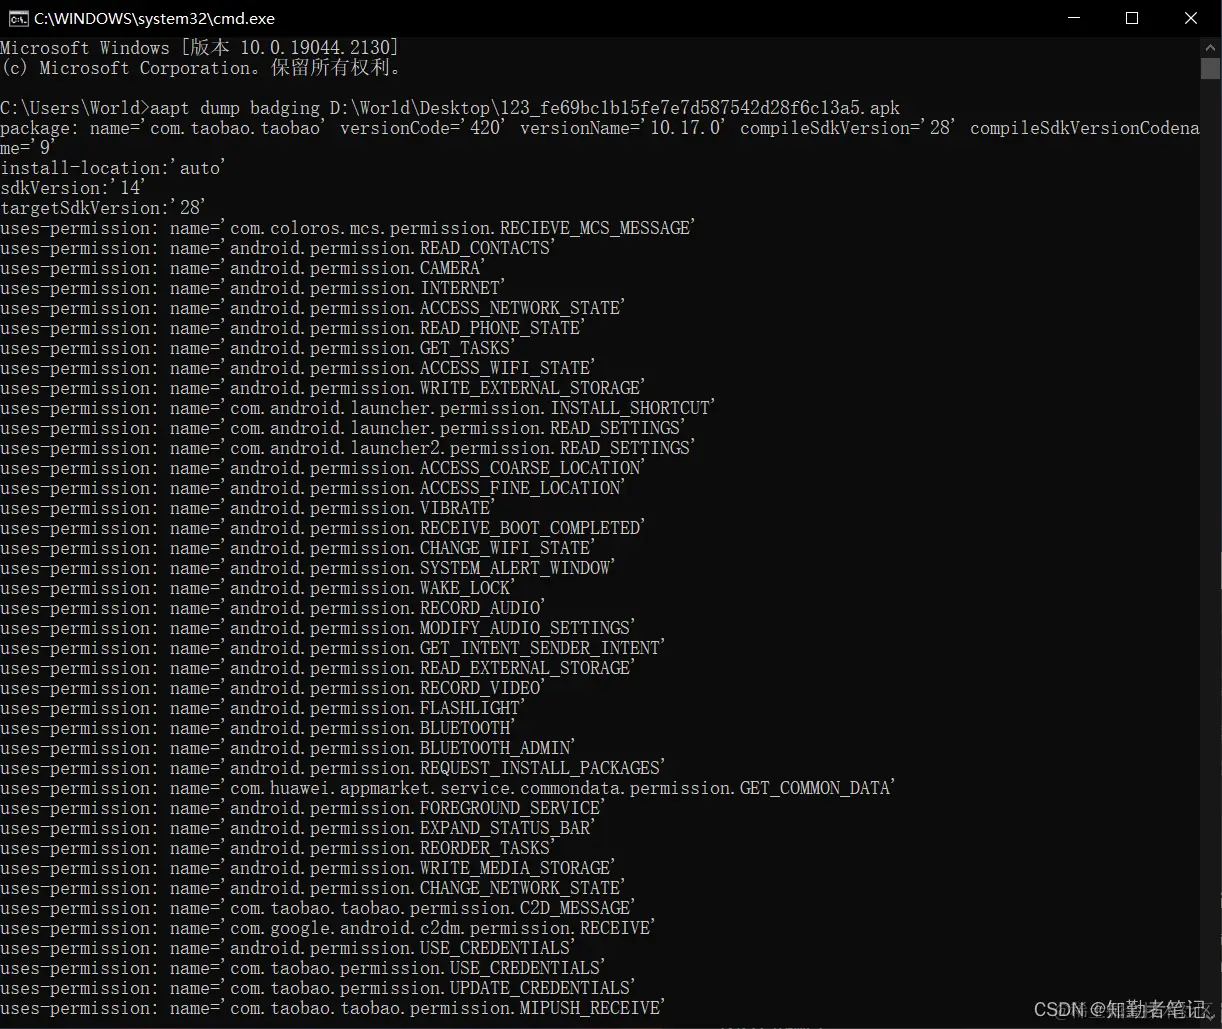Click the package name com.taobao.taobao
This screenshot has height=1029, width=1222.
click(237, 128)
